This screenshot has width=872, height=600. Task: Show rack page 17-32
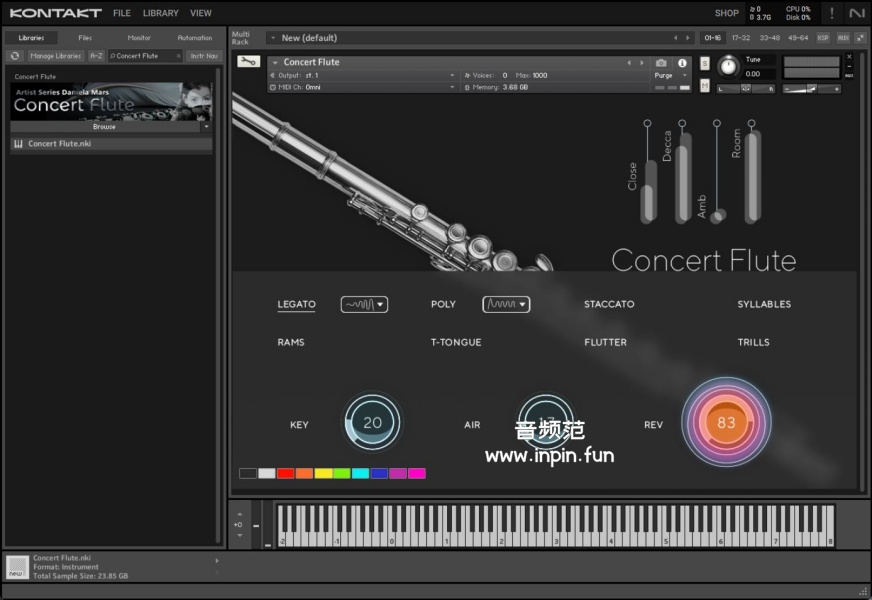tap(741, 38)
